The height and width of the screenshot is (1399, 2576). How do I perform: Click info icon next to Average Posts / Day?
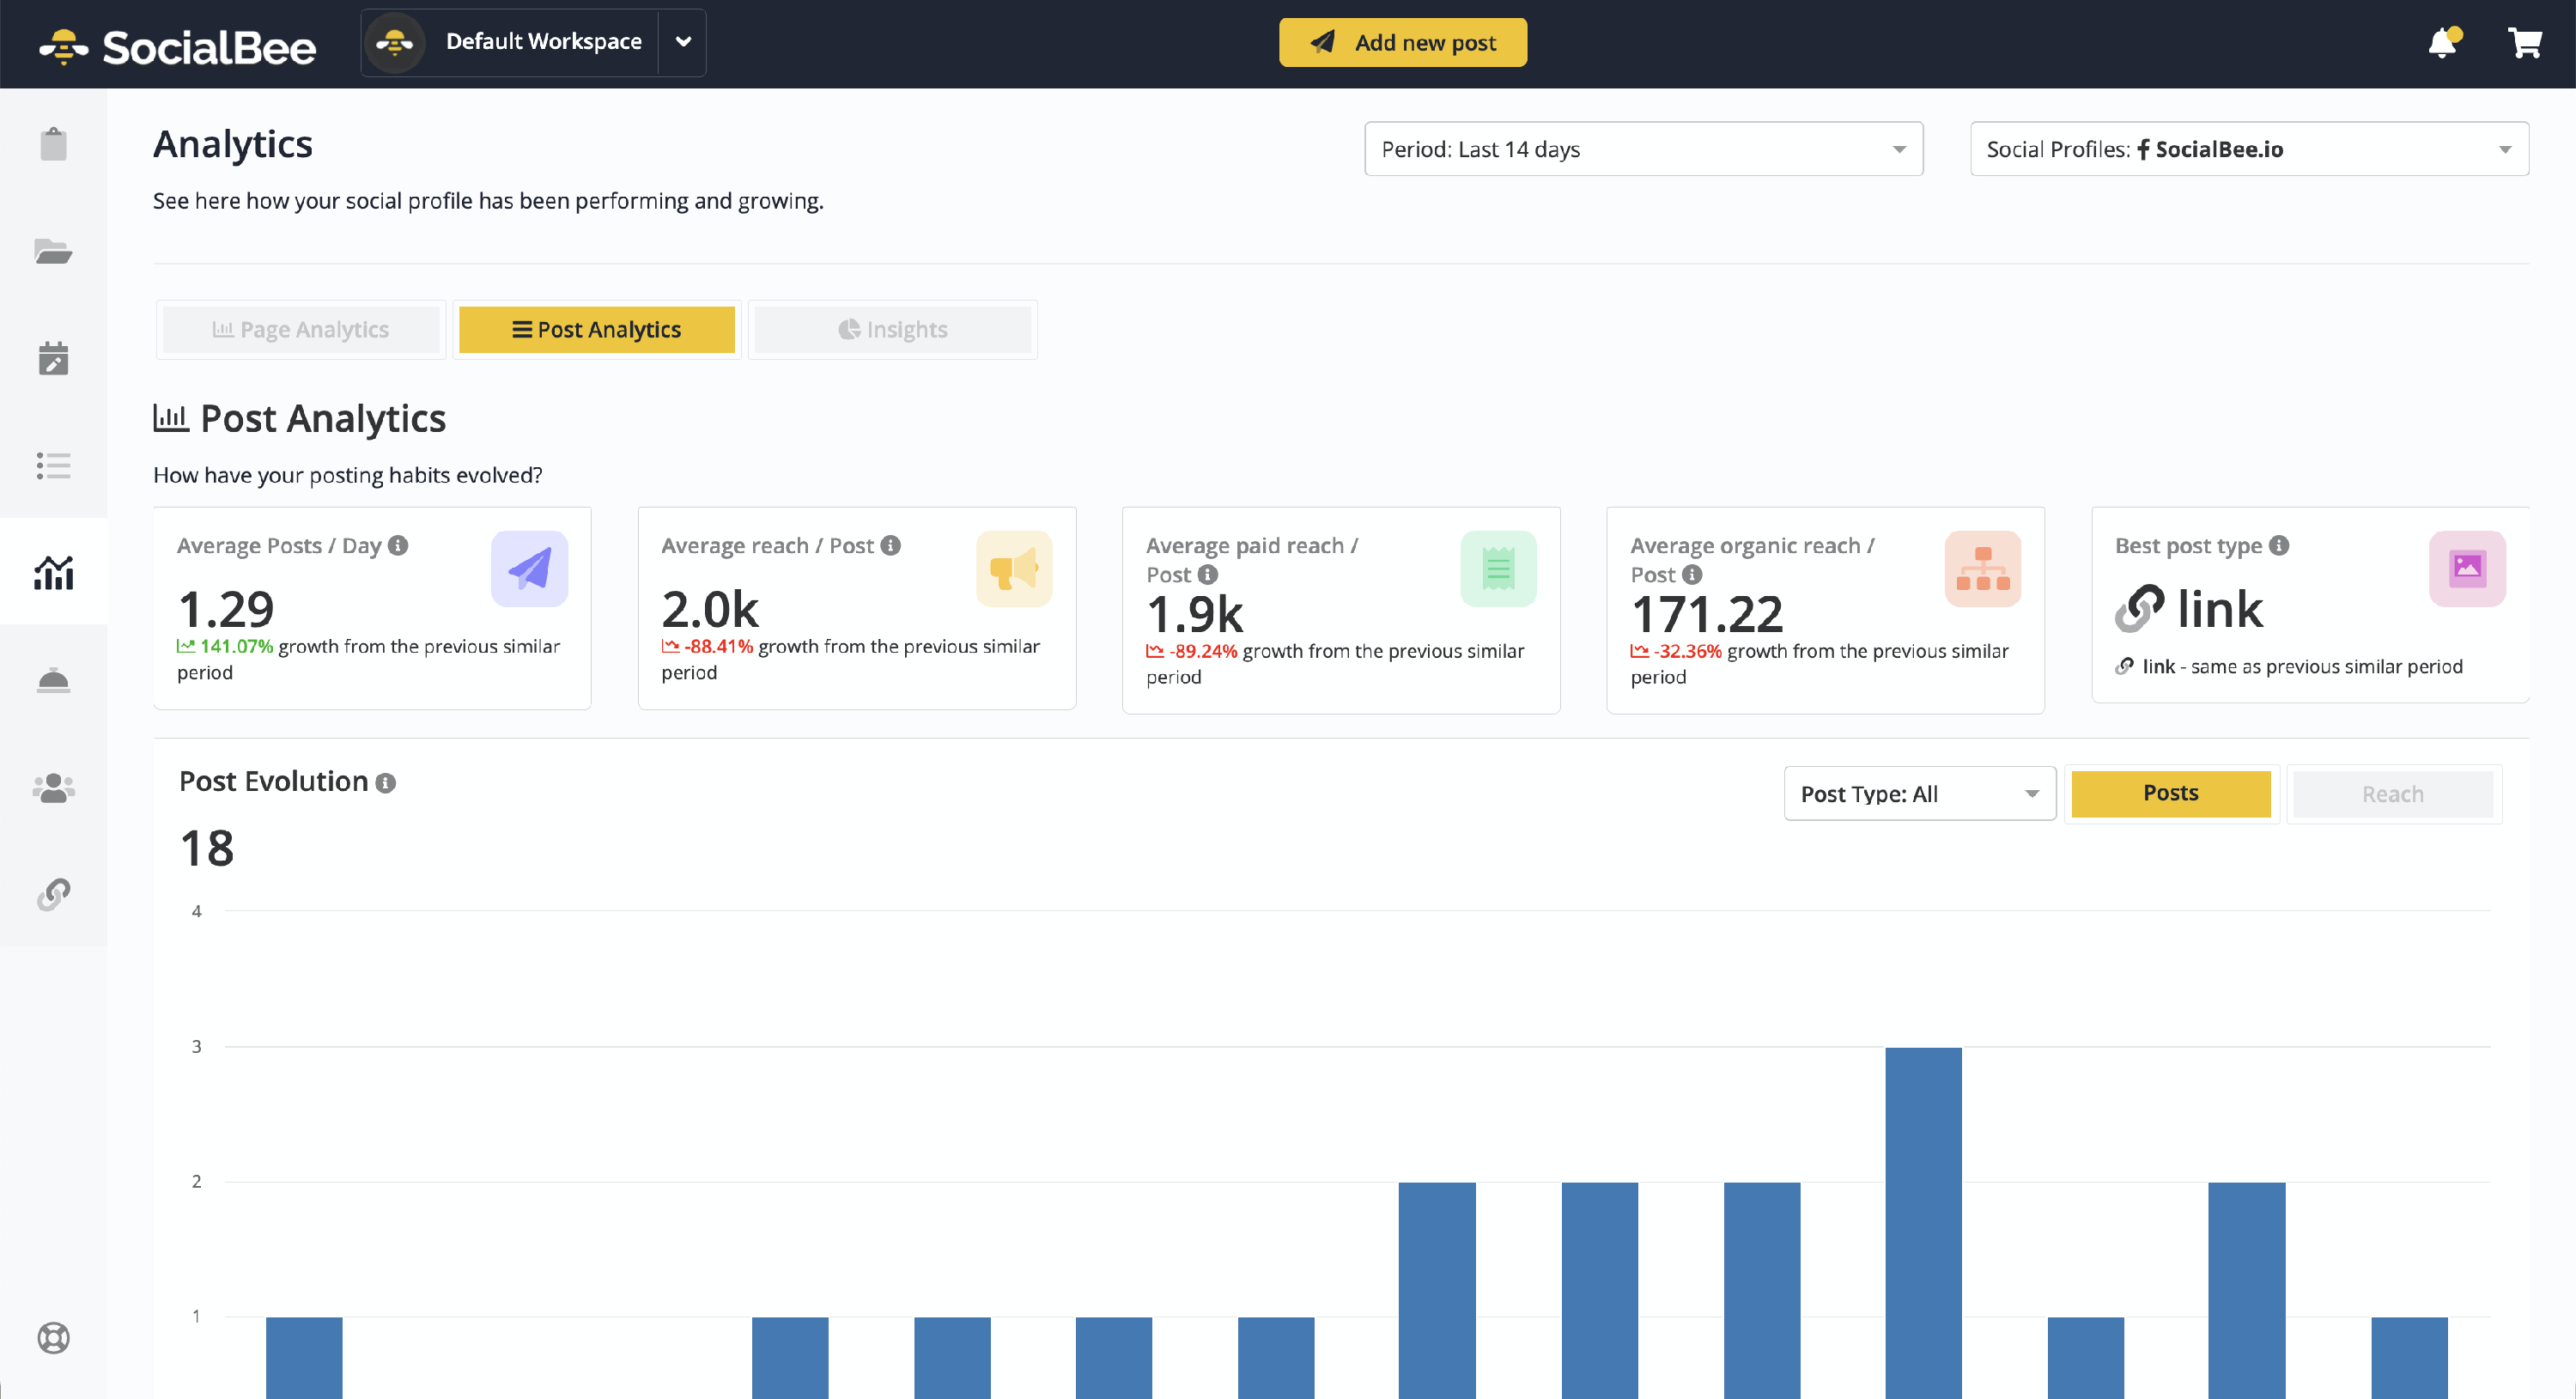coord(398,545)
